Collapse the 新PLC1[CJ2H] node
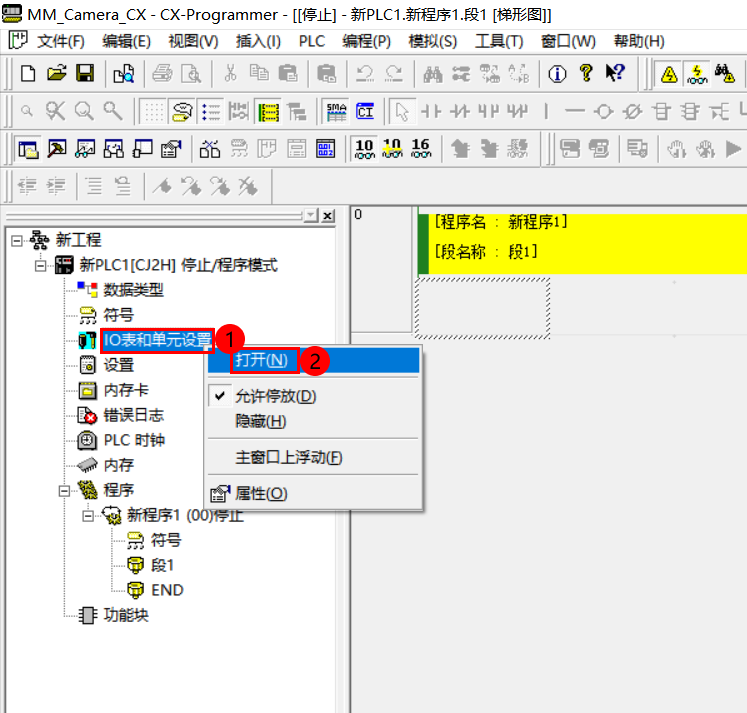The width and height of the screenshot is (747, 713). point(41,265)
